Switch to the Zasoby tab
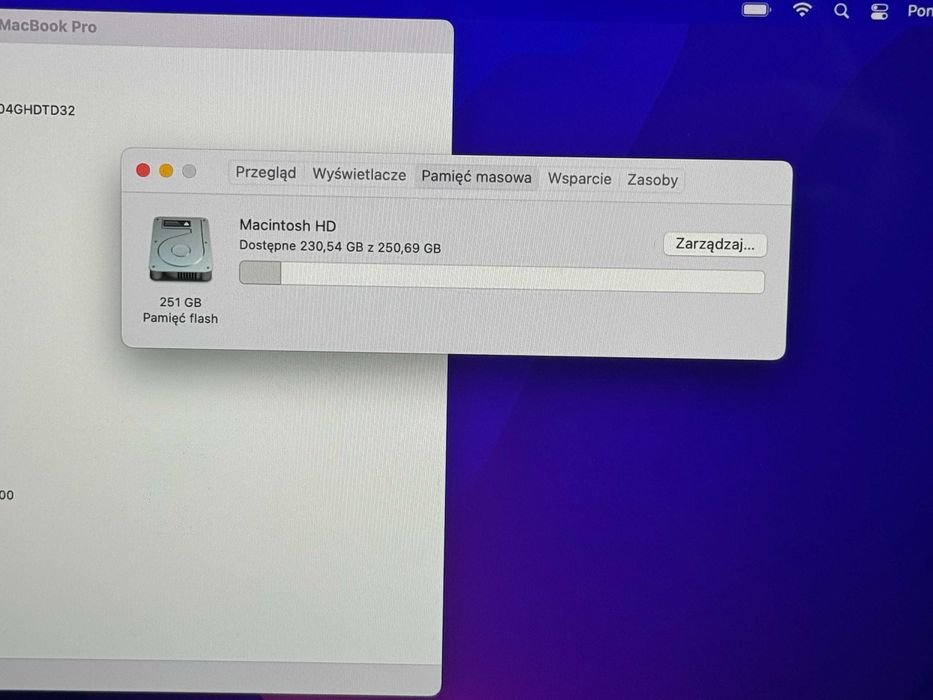 pos(652,180)
